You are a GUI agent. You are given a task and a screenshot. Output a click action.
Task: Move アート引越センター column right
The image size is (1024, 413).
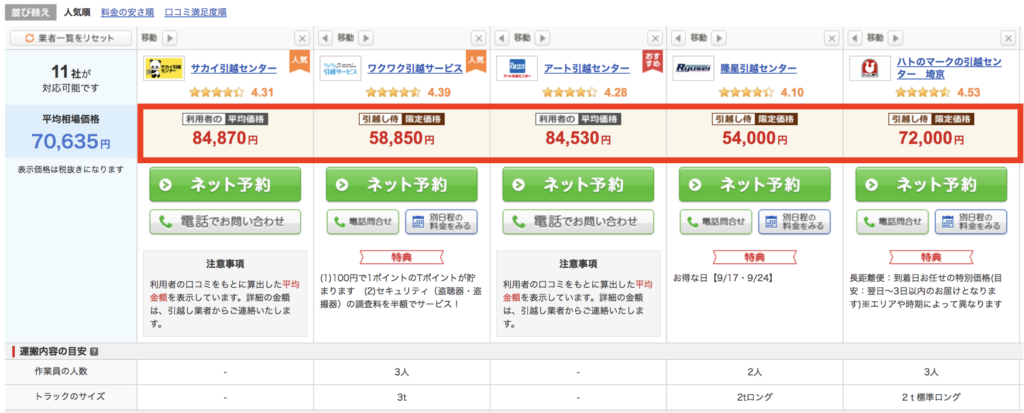point(542,39)
